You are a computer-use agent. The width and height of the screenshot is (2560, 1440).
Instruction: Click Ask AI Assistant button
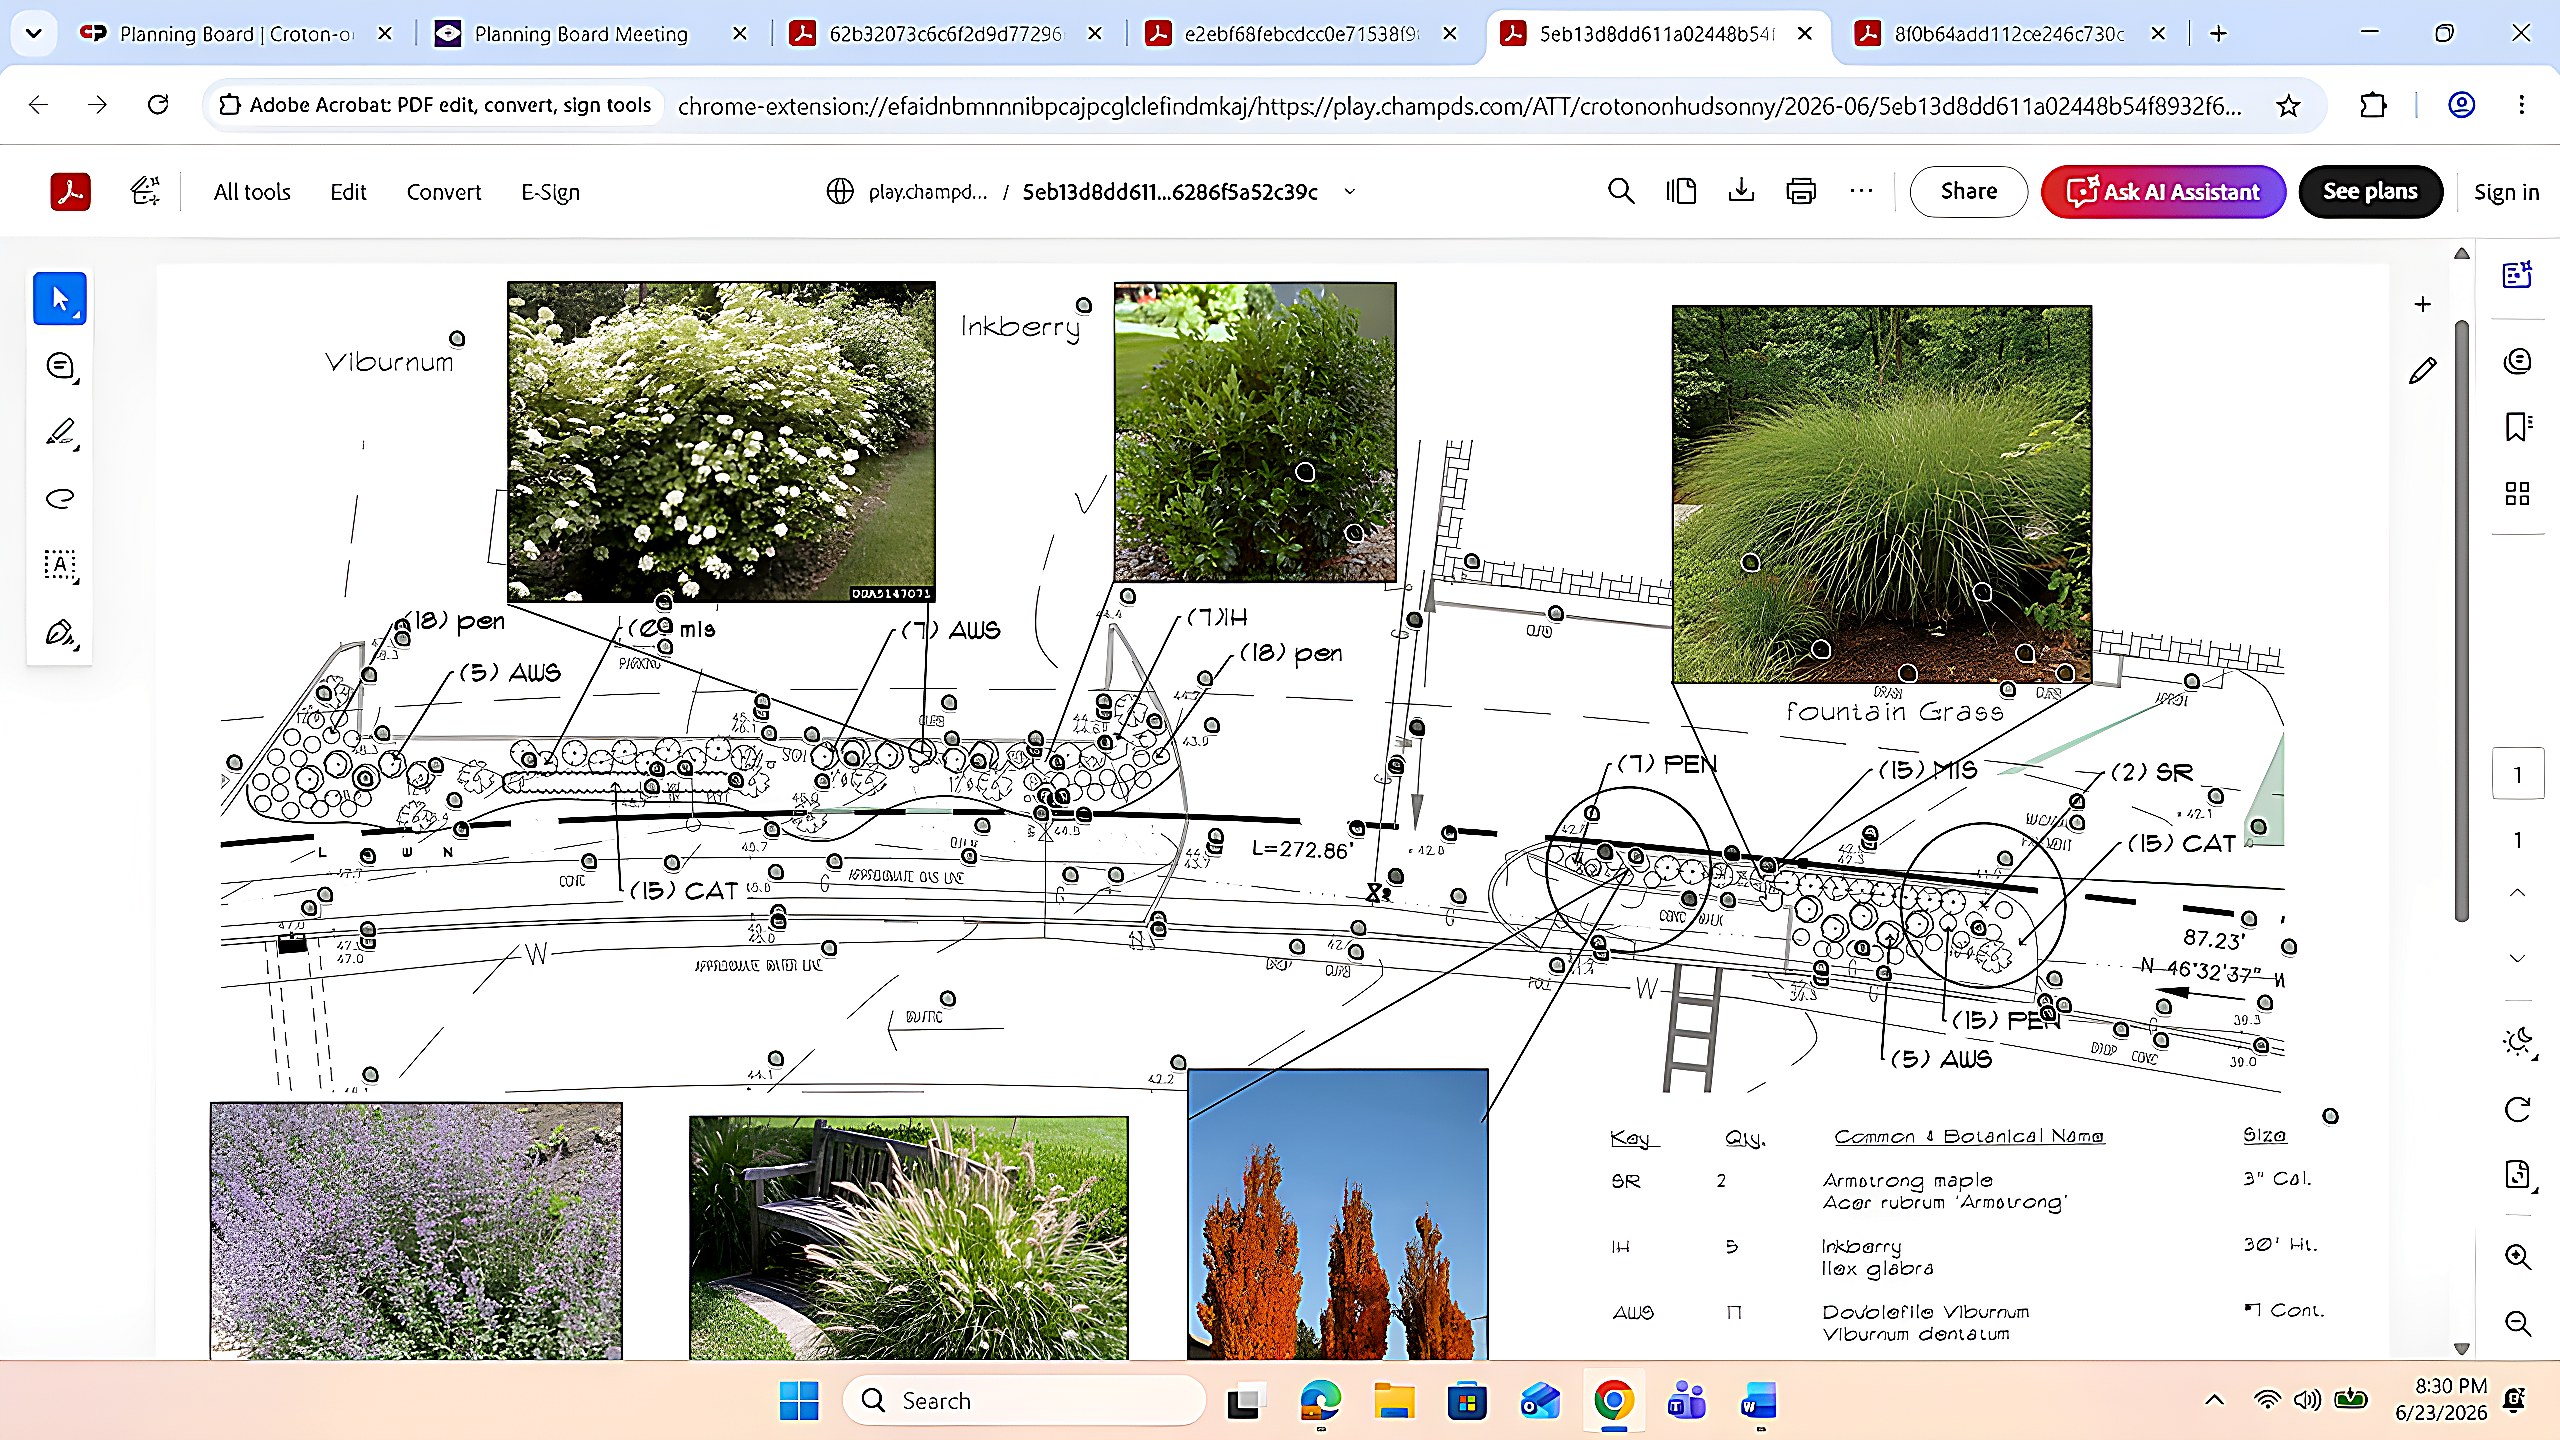click(x=2164, y=191)
